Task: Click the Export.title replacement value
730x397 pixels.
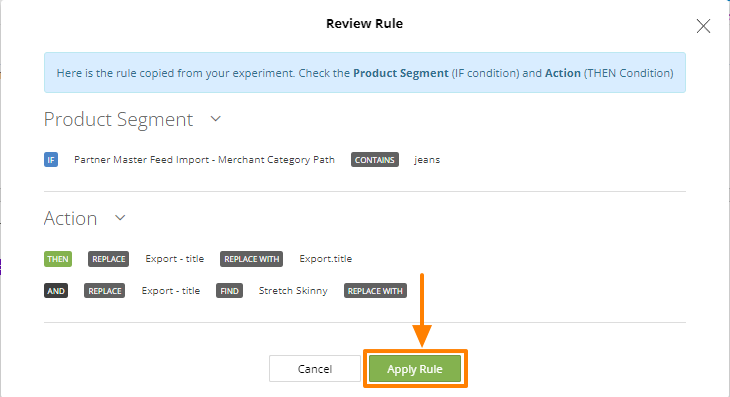Action: [x=326, y=259]
